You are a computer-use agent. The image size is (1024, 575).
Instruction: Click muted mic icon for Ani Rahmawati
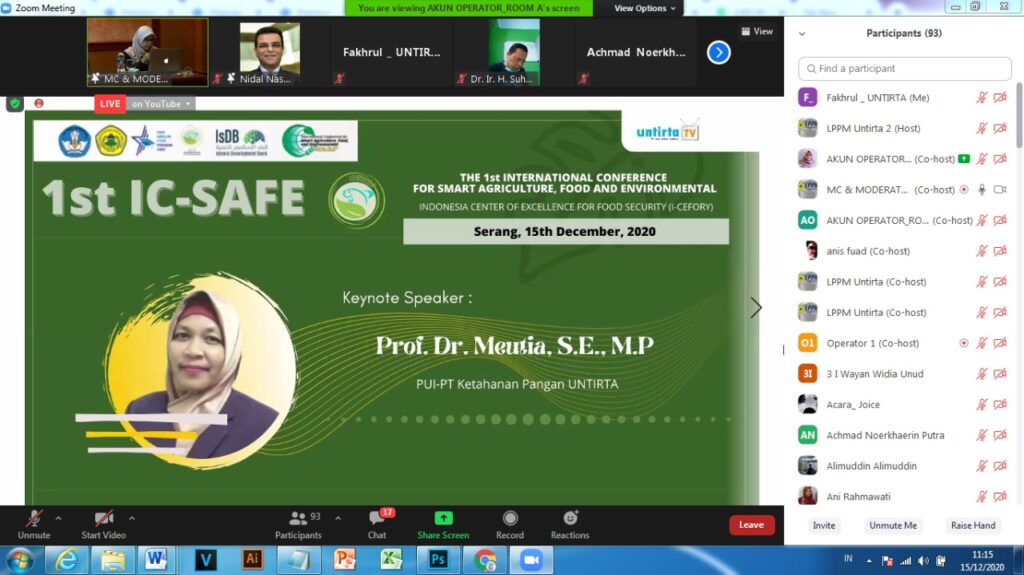(x=982, y=497)
